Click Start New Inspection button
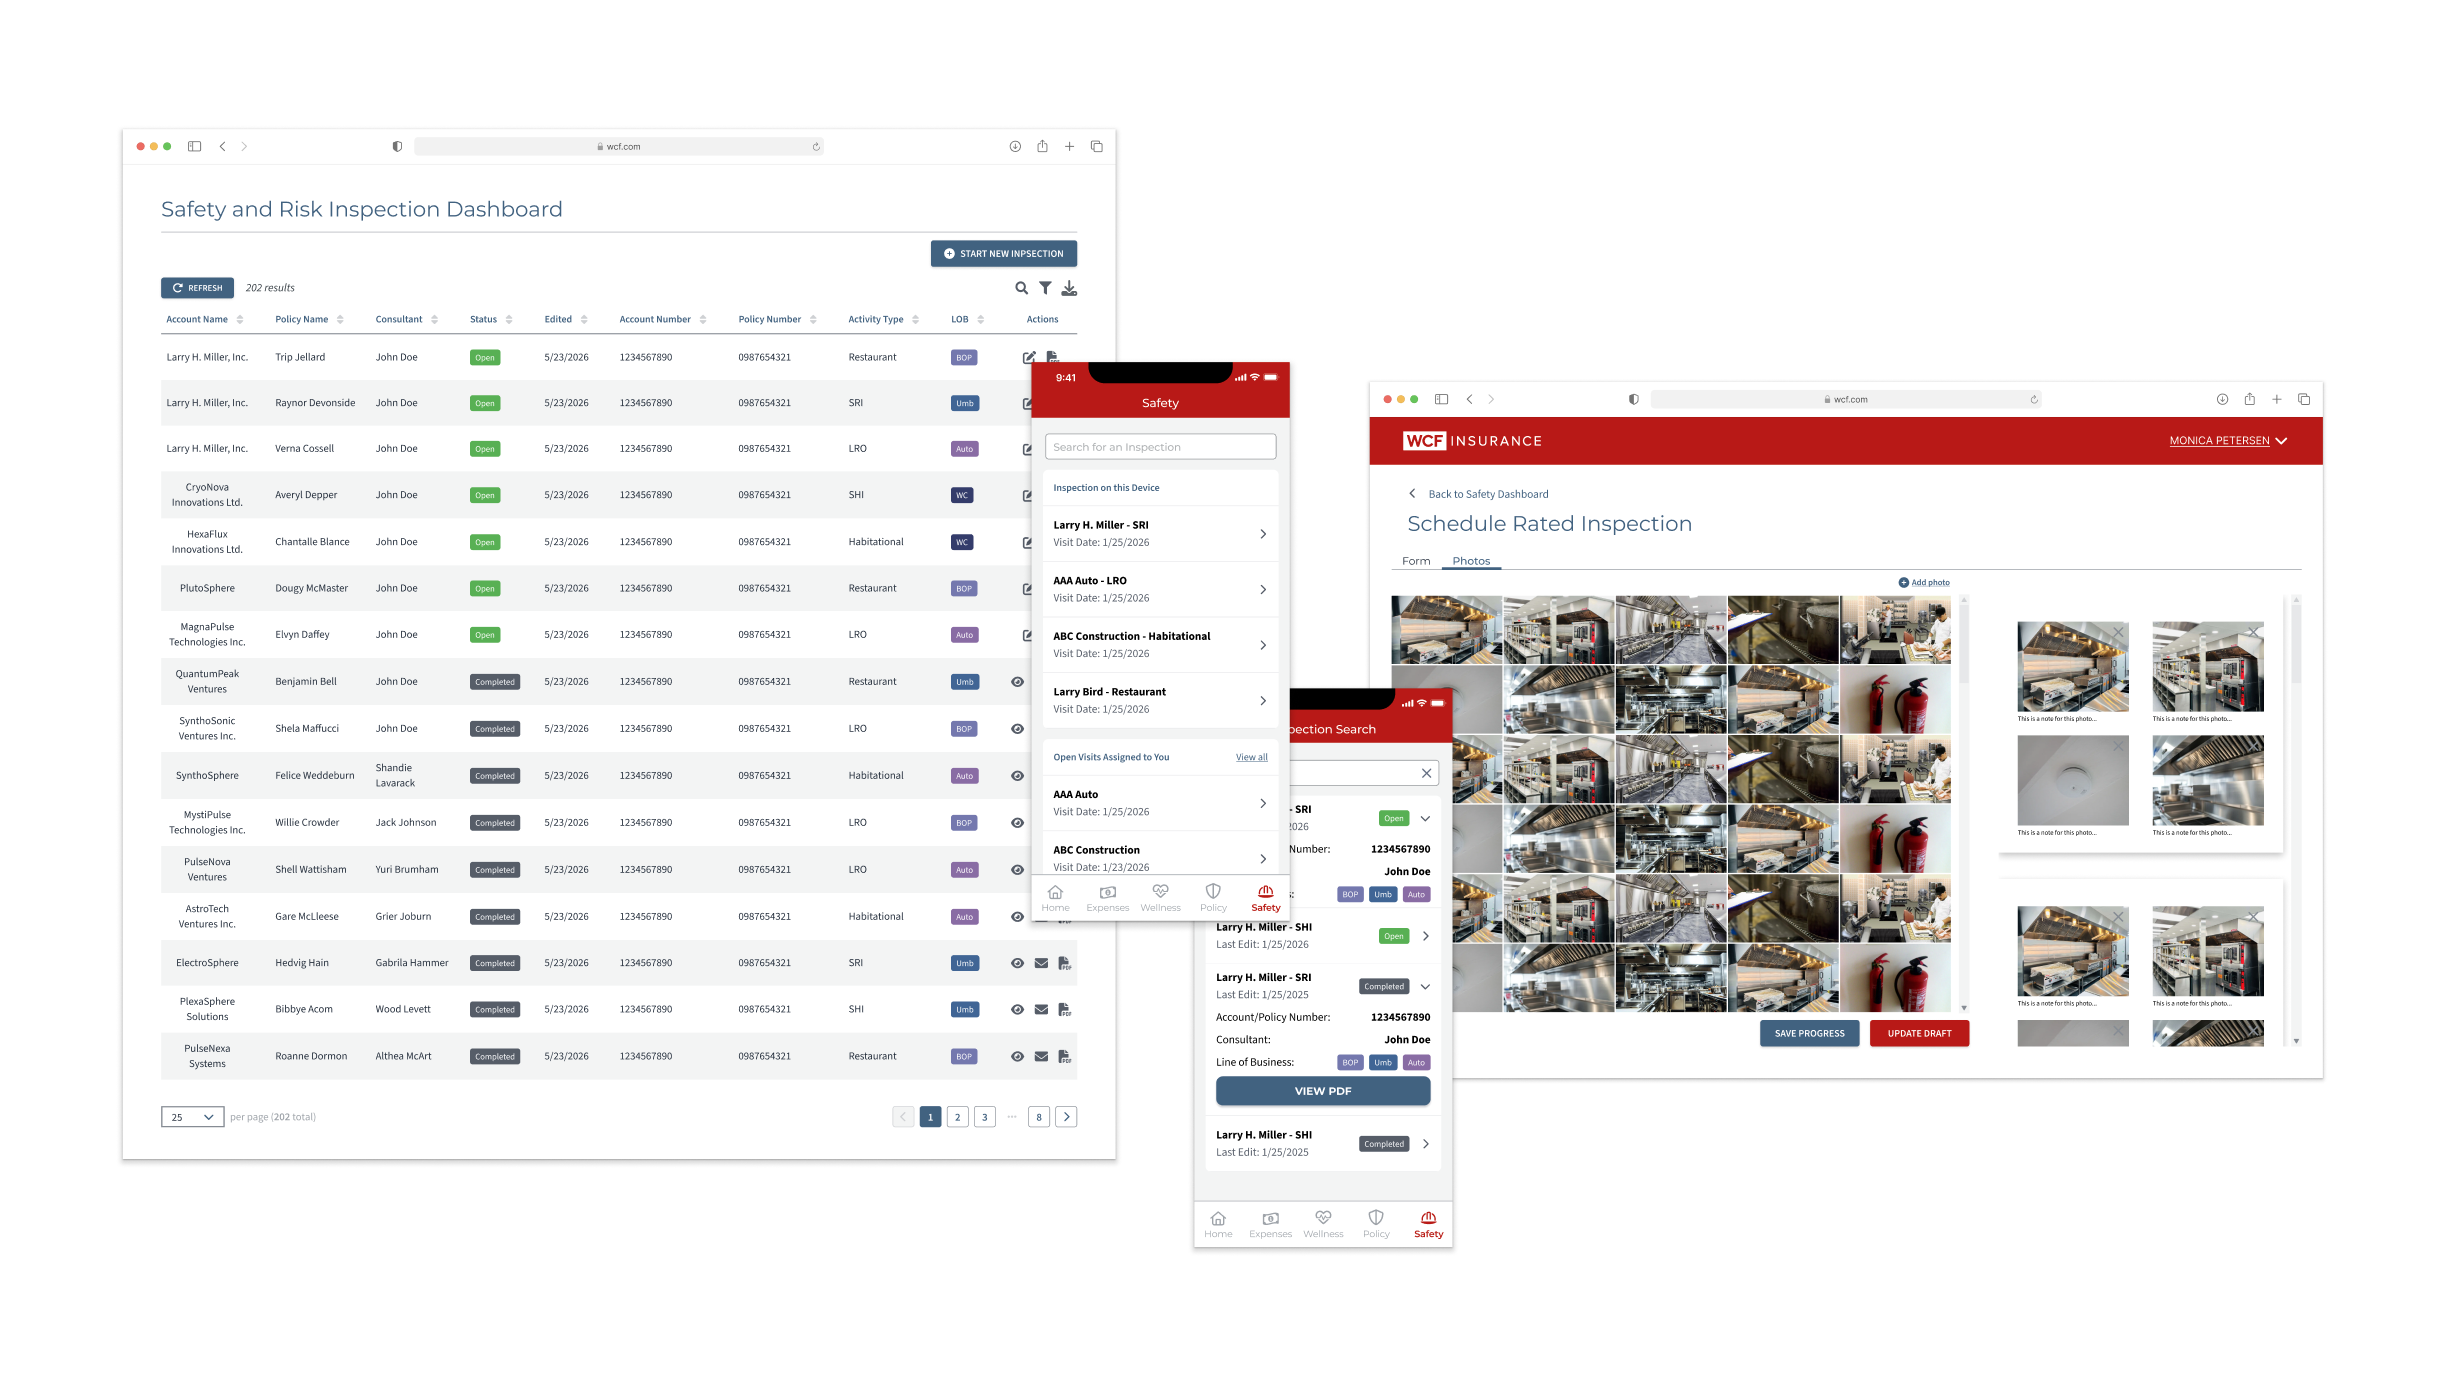Image resolution: width=2446 pixels, height=1374 pixels. pos(1003,254)
